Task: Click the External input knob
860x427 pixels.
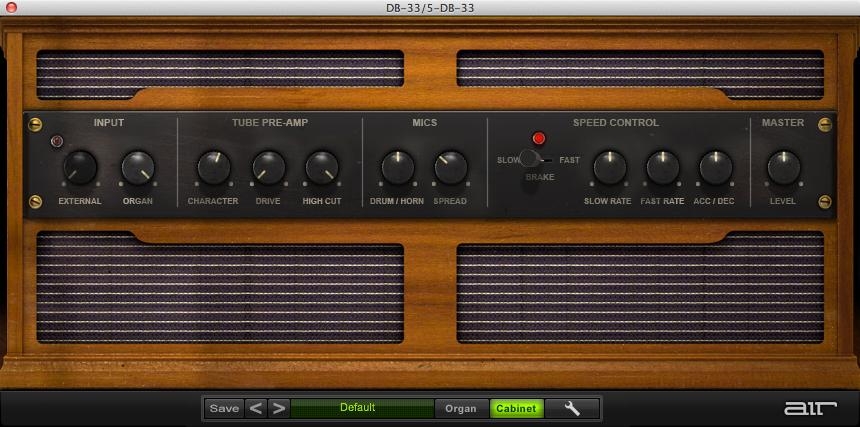Action: point(80,167)
